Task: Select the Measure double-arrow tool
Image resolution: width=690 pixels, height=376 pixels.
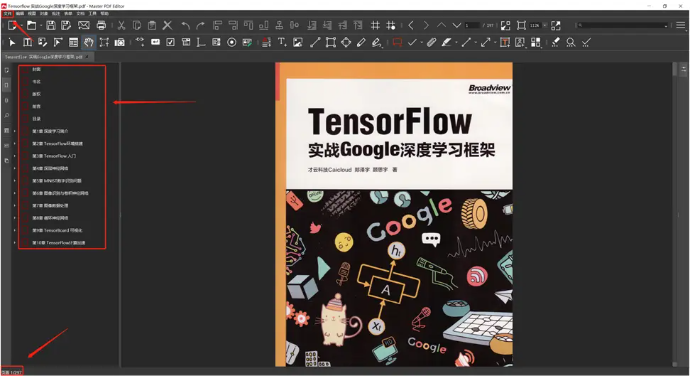Action: tap(485, 43)
